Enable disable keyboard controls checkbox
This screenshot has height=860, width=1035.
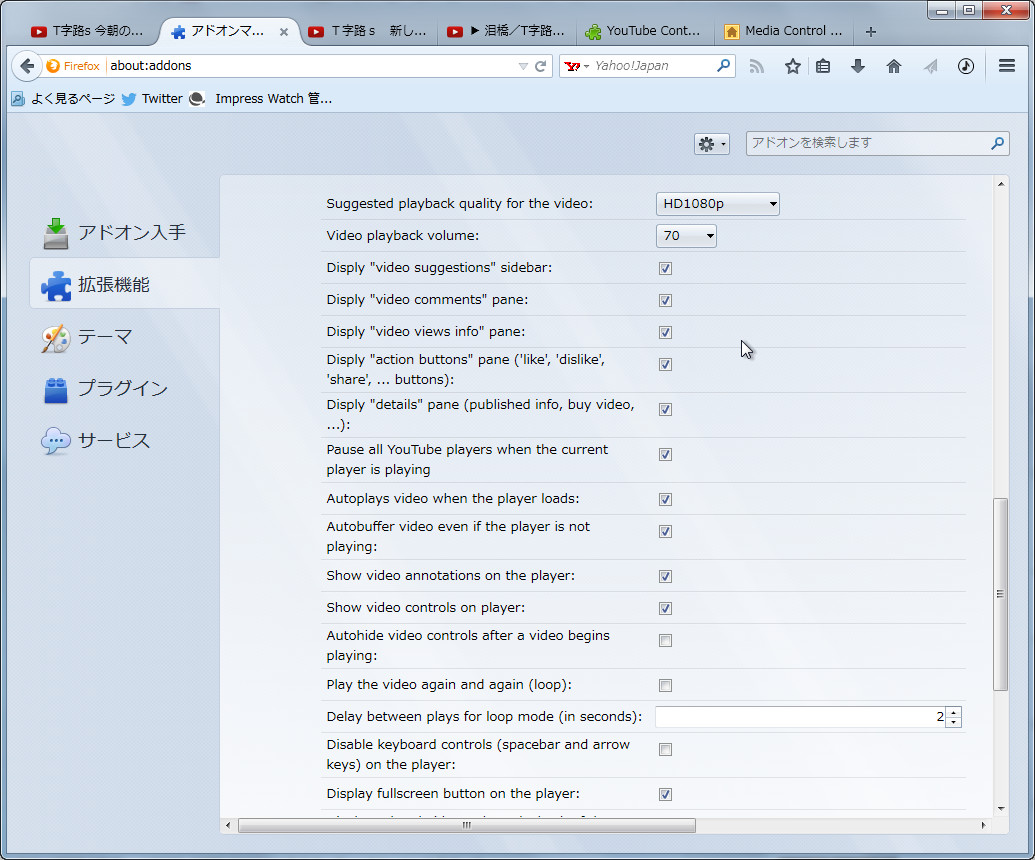coord(665,749)
